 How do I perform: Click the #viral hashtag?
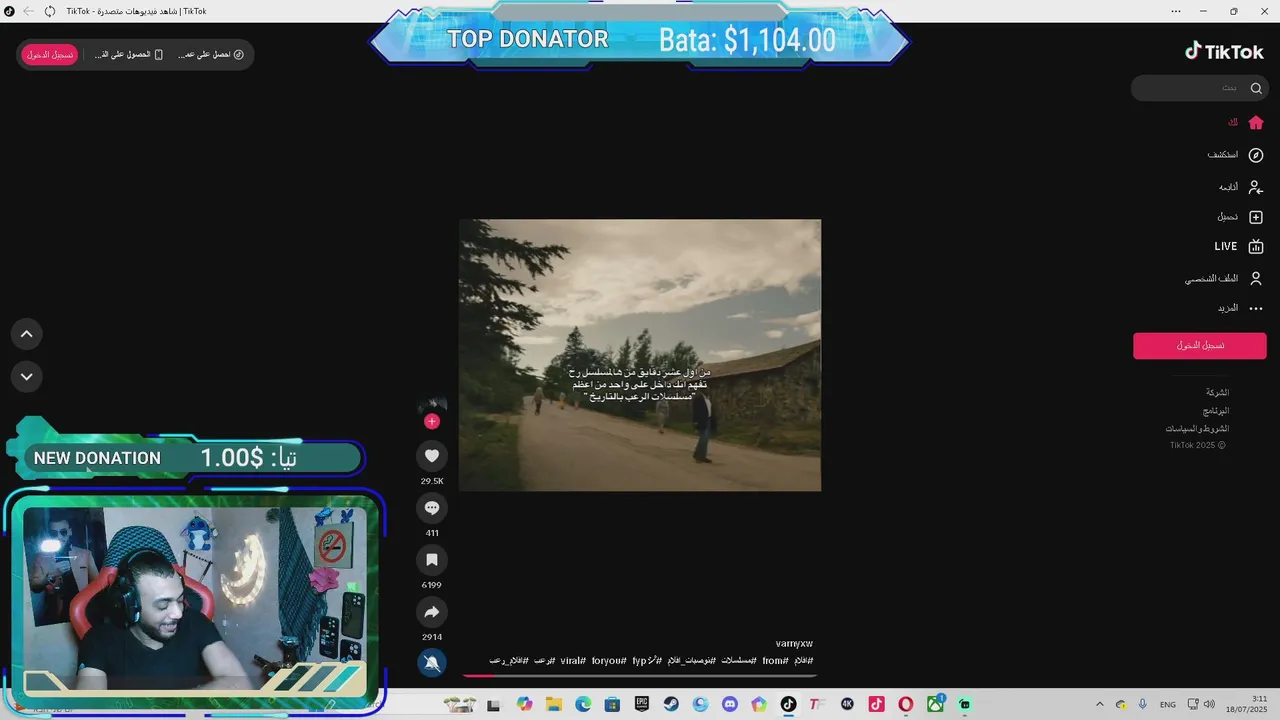(x=573, y=661)
